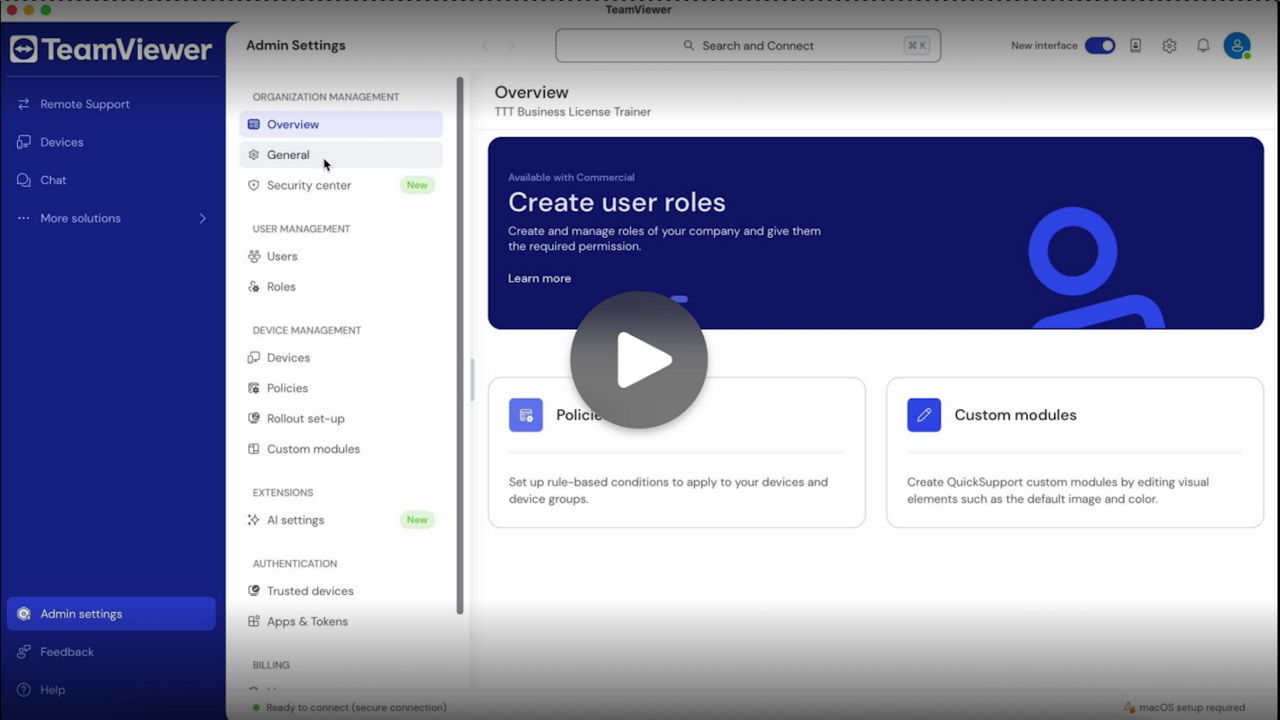Open settings via header gear icon
This screenshot has width=1280, height=720.
pos(1169,46)
